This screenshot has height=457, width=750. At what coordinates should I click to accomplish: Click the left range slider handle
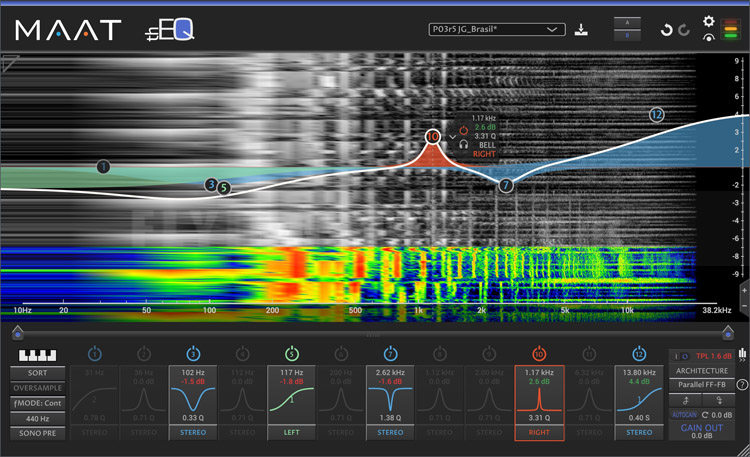(x=18, y=332)
